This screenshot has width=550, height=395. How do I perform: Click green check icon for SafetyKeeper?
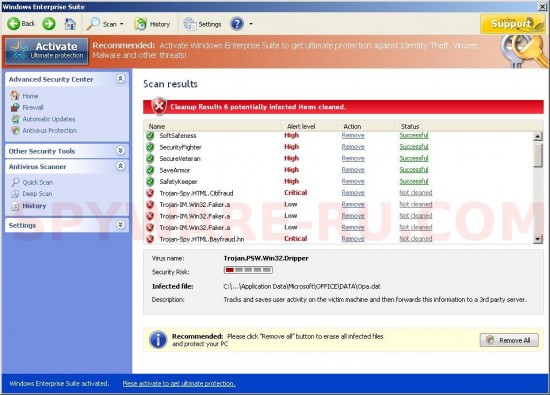pos(150,182)
